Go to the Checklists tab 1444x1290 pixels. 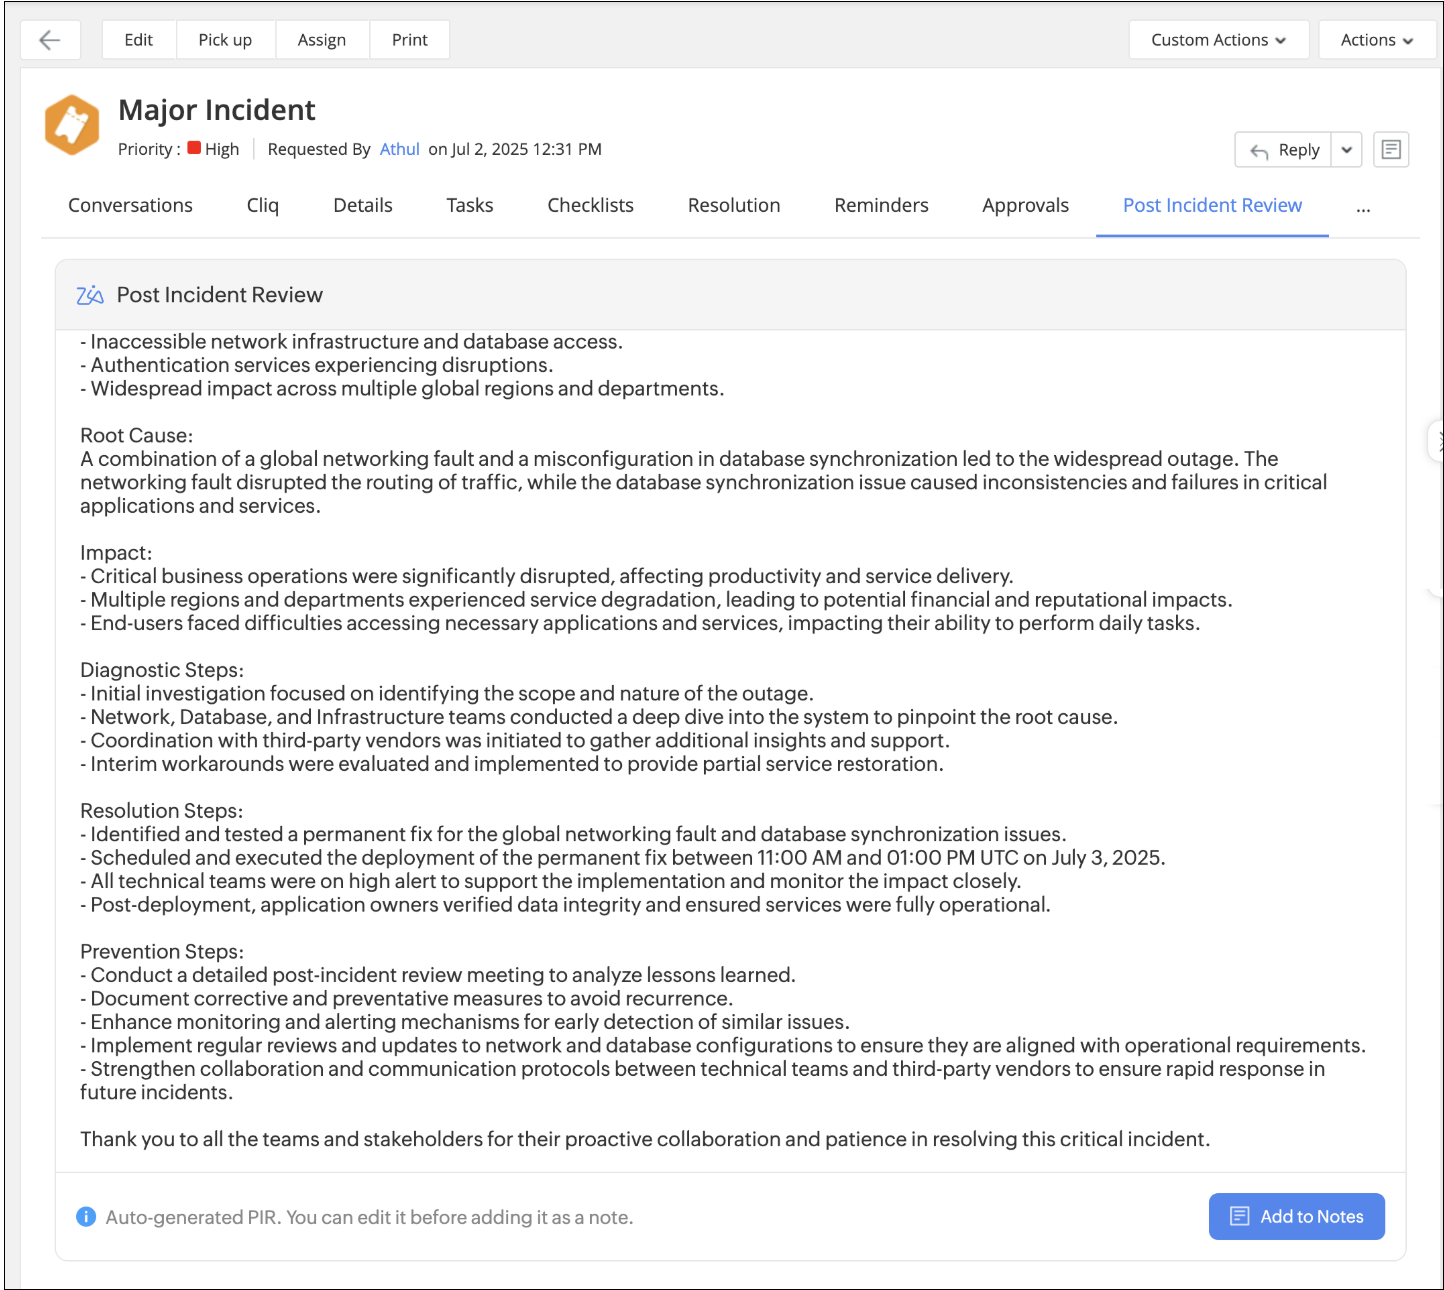(x=590, y=205)
